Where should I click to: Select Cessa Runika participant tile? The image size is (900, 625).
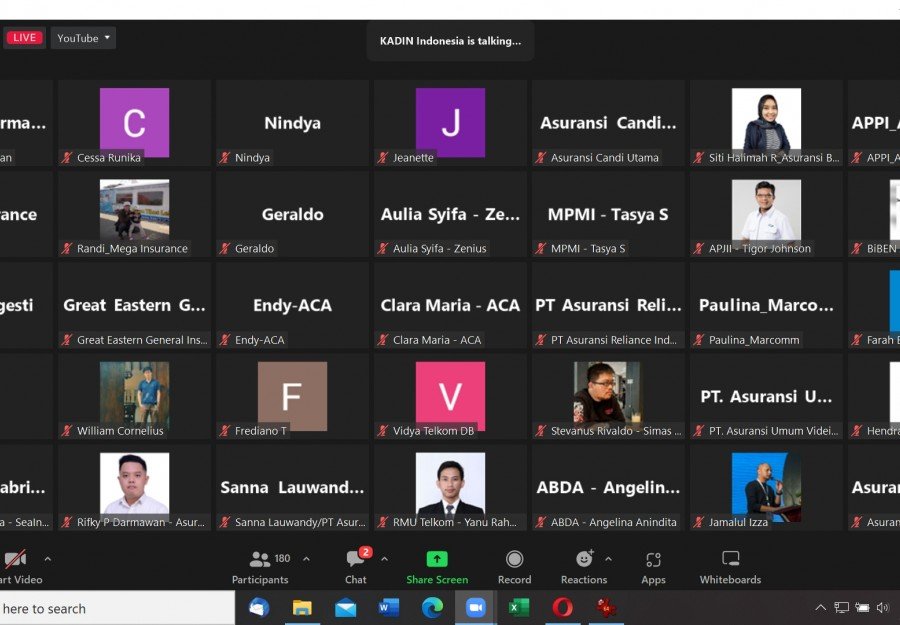coord(135,123)
